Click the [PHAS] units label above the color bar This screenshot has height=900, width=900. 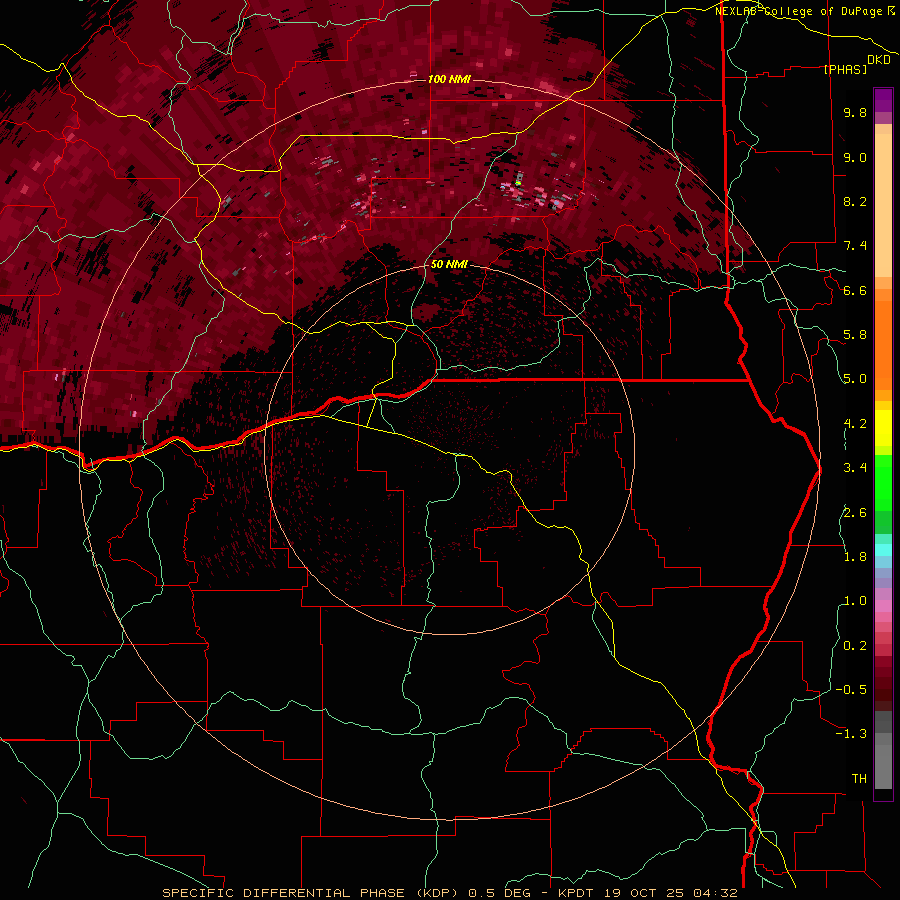[845, 69]
